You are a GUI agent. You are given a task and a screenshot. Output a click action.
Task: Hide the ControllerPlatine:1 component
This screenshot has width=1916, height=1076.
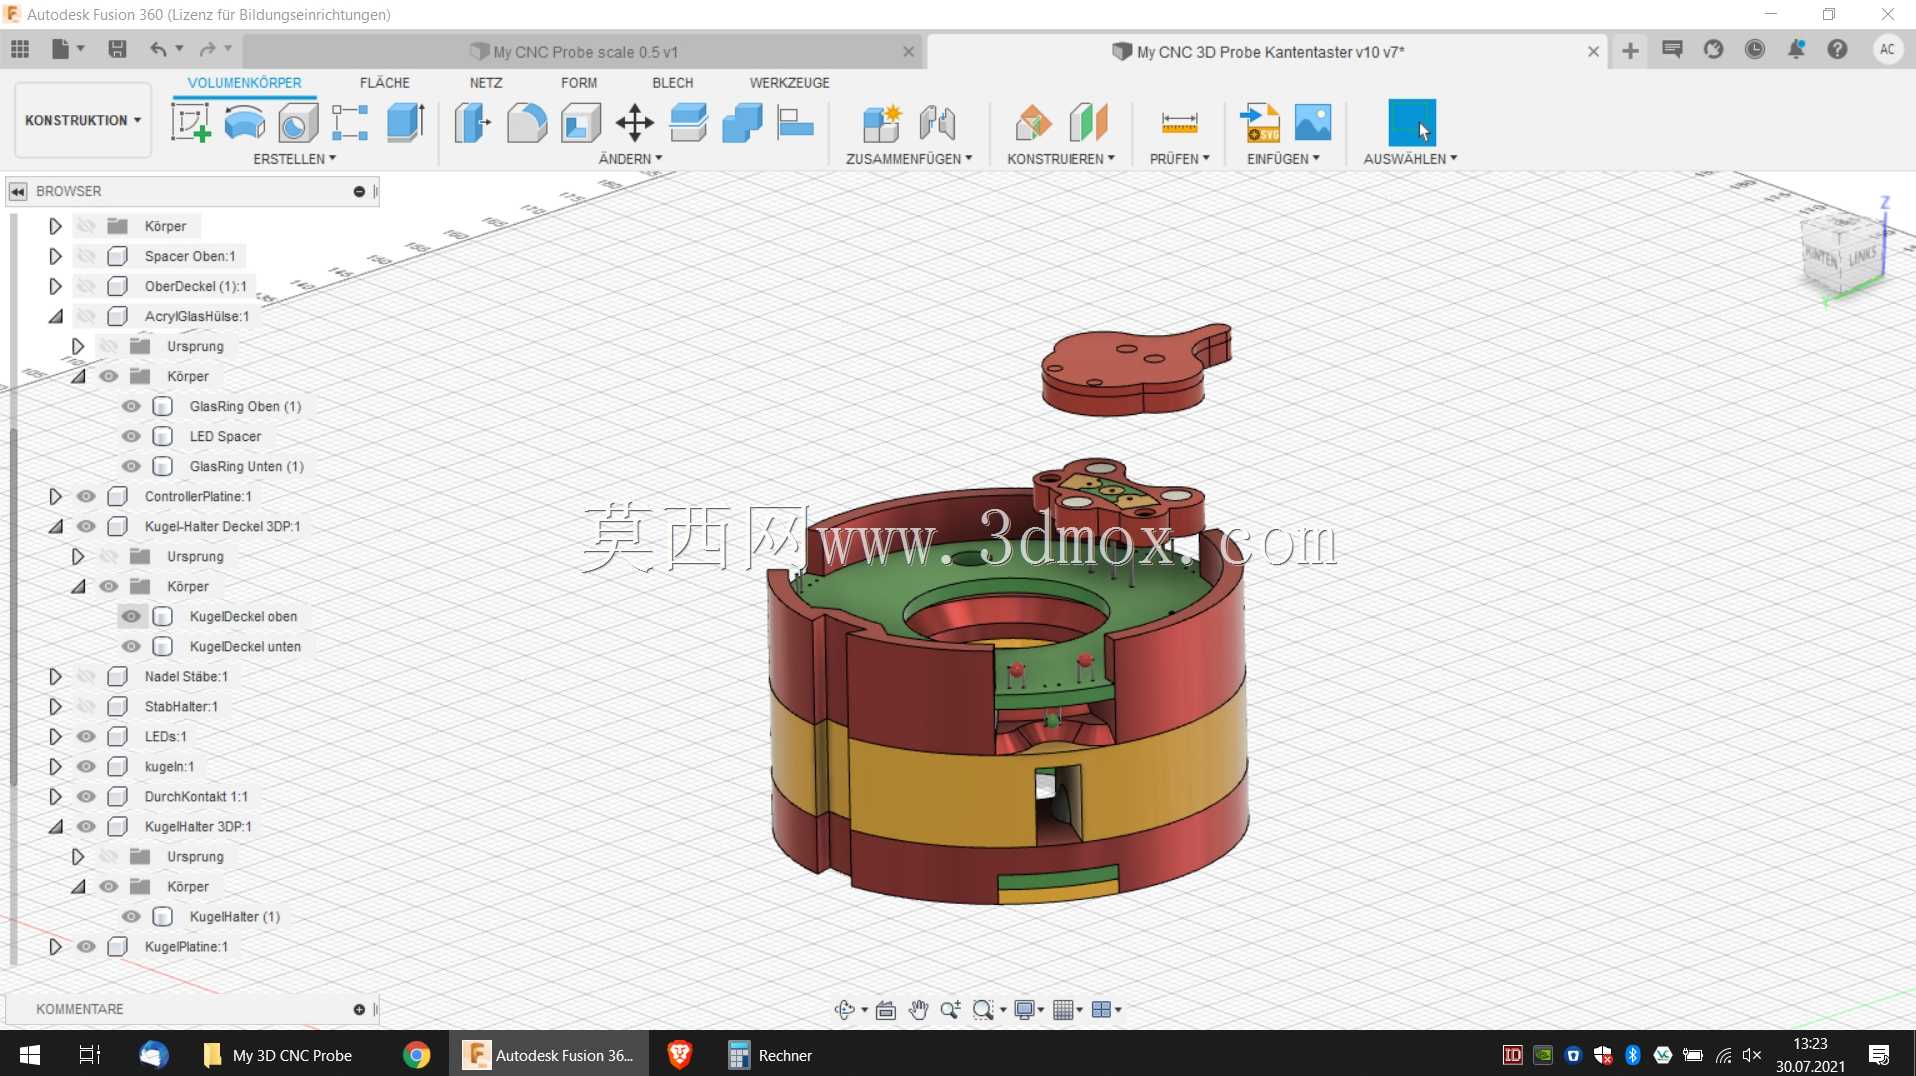click(x=86, y=496)
